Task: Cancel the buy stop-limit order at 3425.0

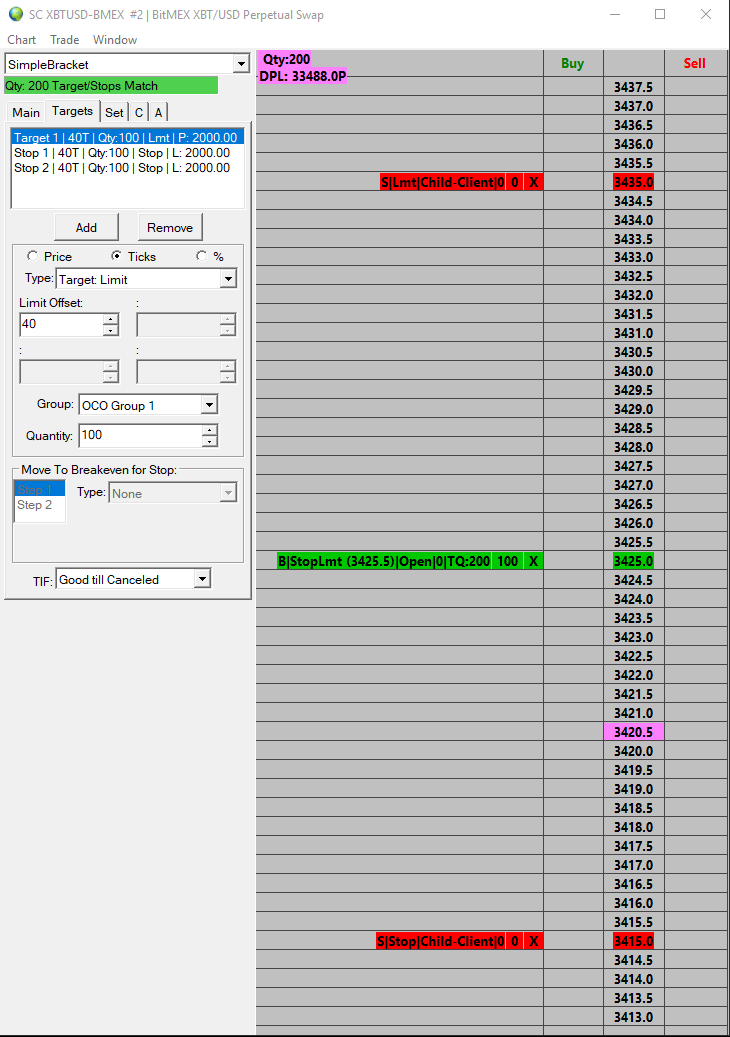Action: pos(534,561)
